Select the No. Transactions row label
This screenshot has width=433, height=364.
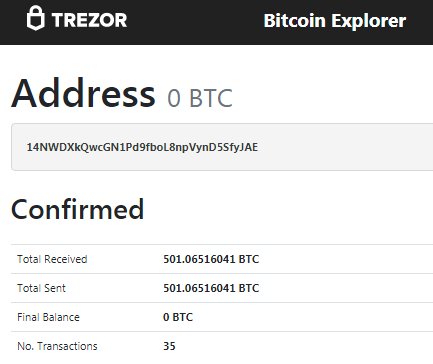(57, 346)
